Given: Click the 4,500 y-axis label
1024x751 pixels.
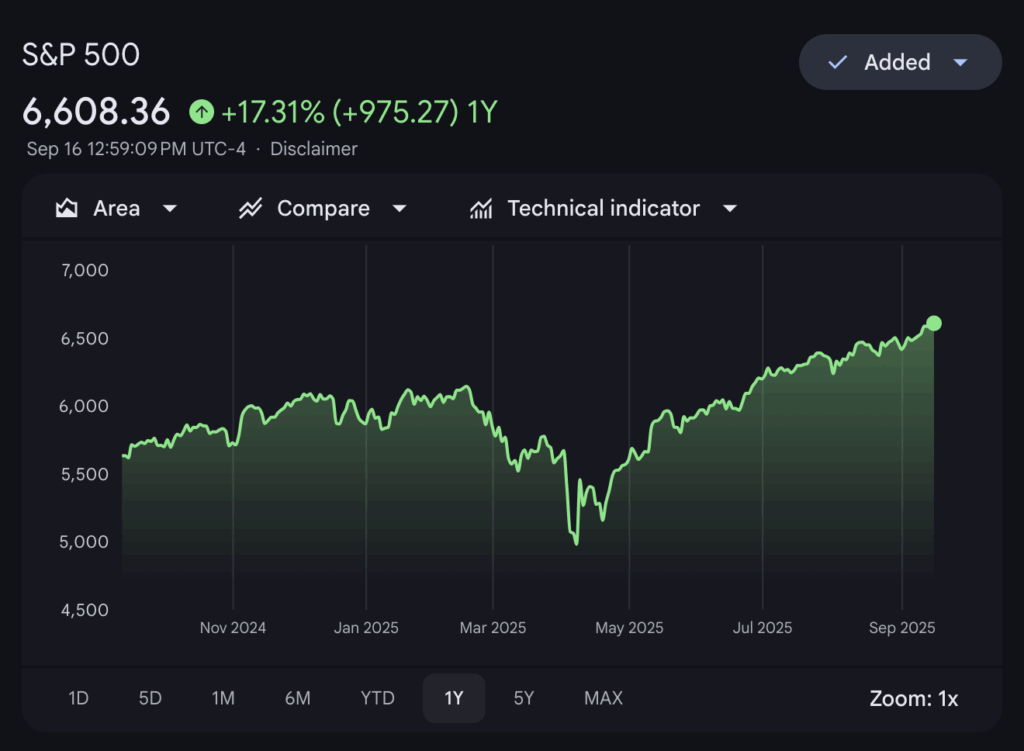Looking at the screenshot, I should (x=85, y=610).
